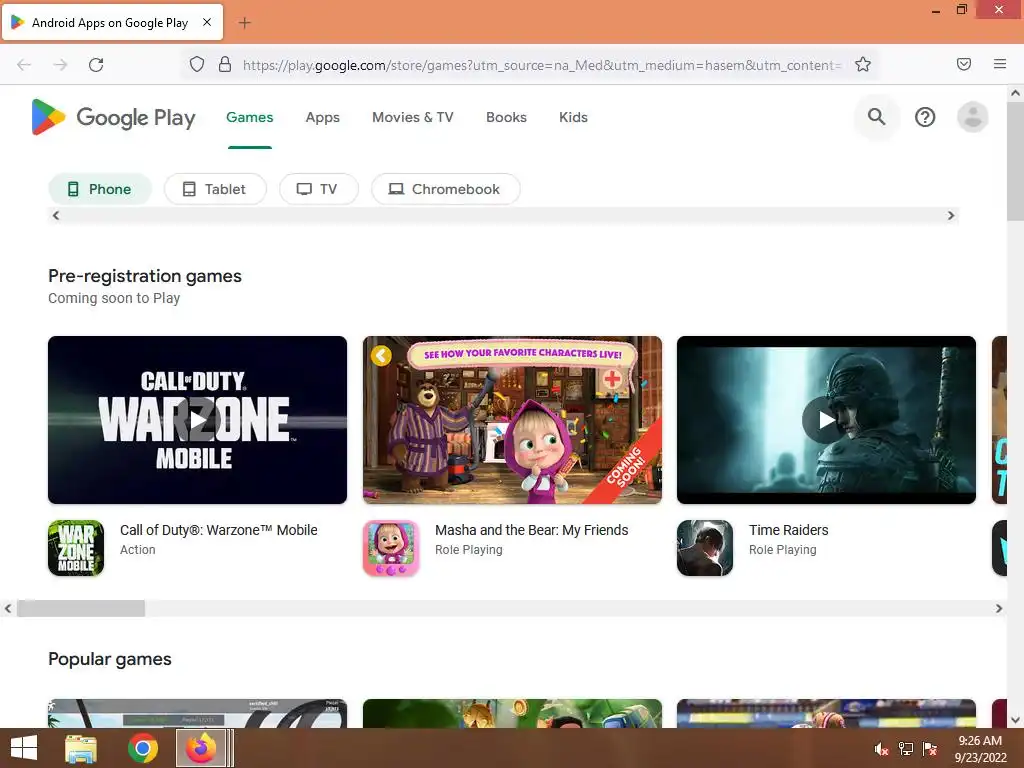The width and height of the screenshot is (1024, 768).
Task: Open the Masha and the Bear app icon
Action: [391, 548]
